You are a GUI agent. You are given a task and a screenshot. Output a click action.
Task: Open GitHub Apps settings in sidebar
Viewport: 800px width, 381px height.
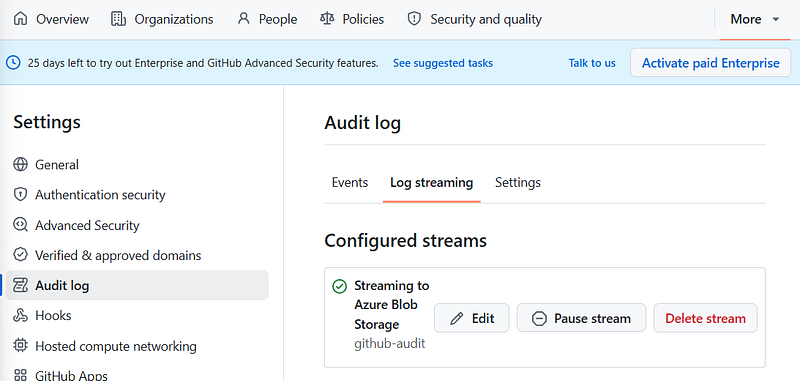[137, 376]
